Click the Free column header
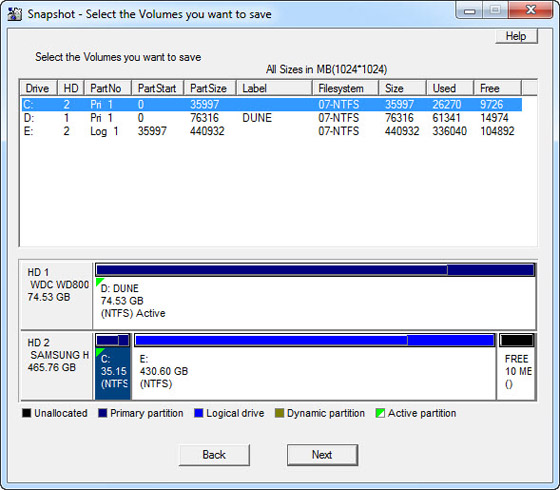The height and width of the screenshot is (490, 560). (498, 88)
